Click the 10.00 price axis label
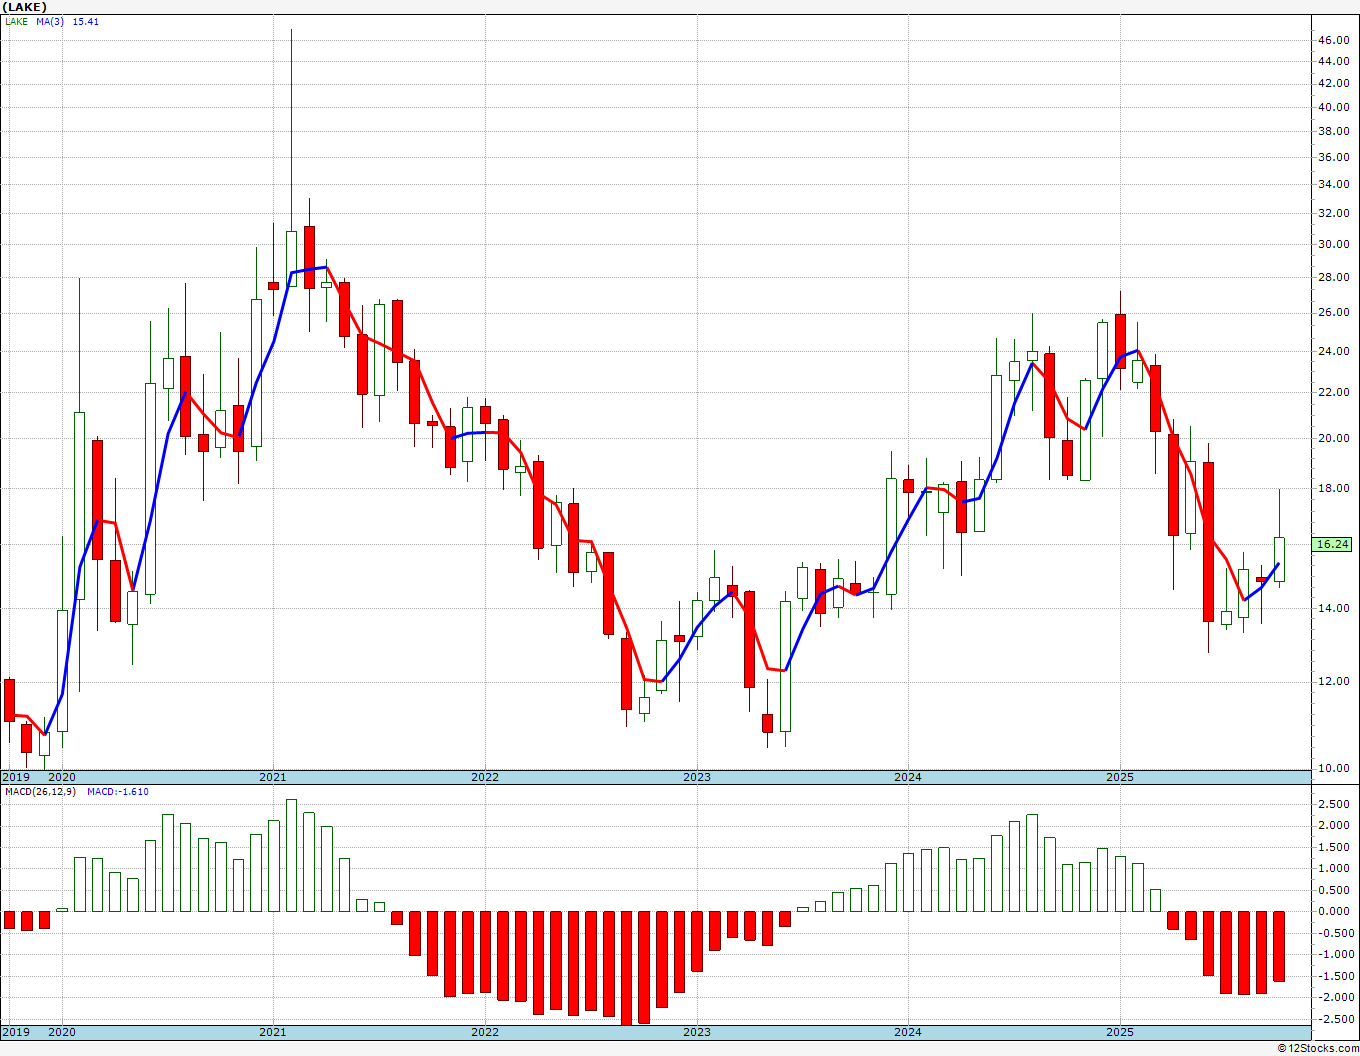This screenshot has width=1360, height=1056. (x=1332, y=768)
